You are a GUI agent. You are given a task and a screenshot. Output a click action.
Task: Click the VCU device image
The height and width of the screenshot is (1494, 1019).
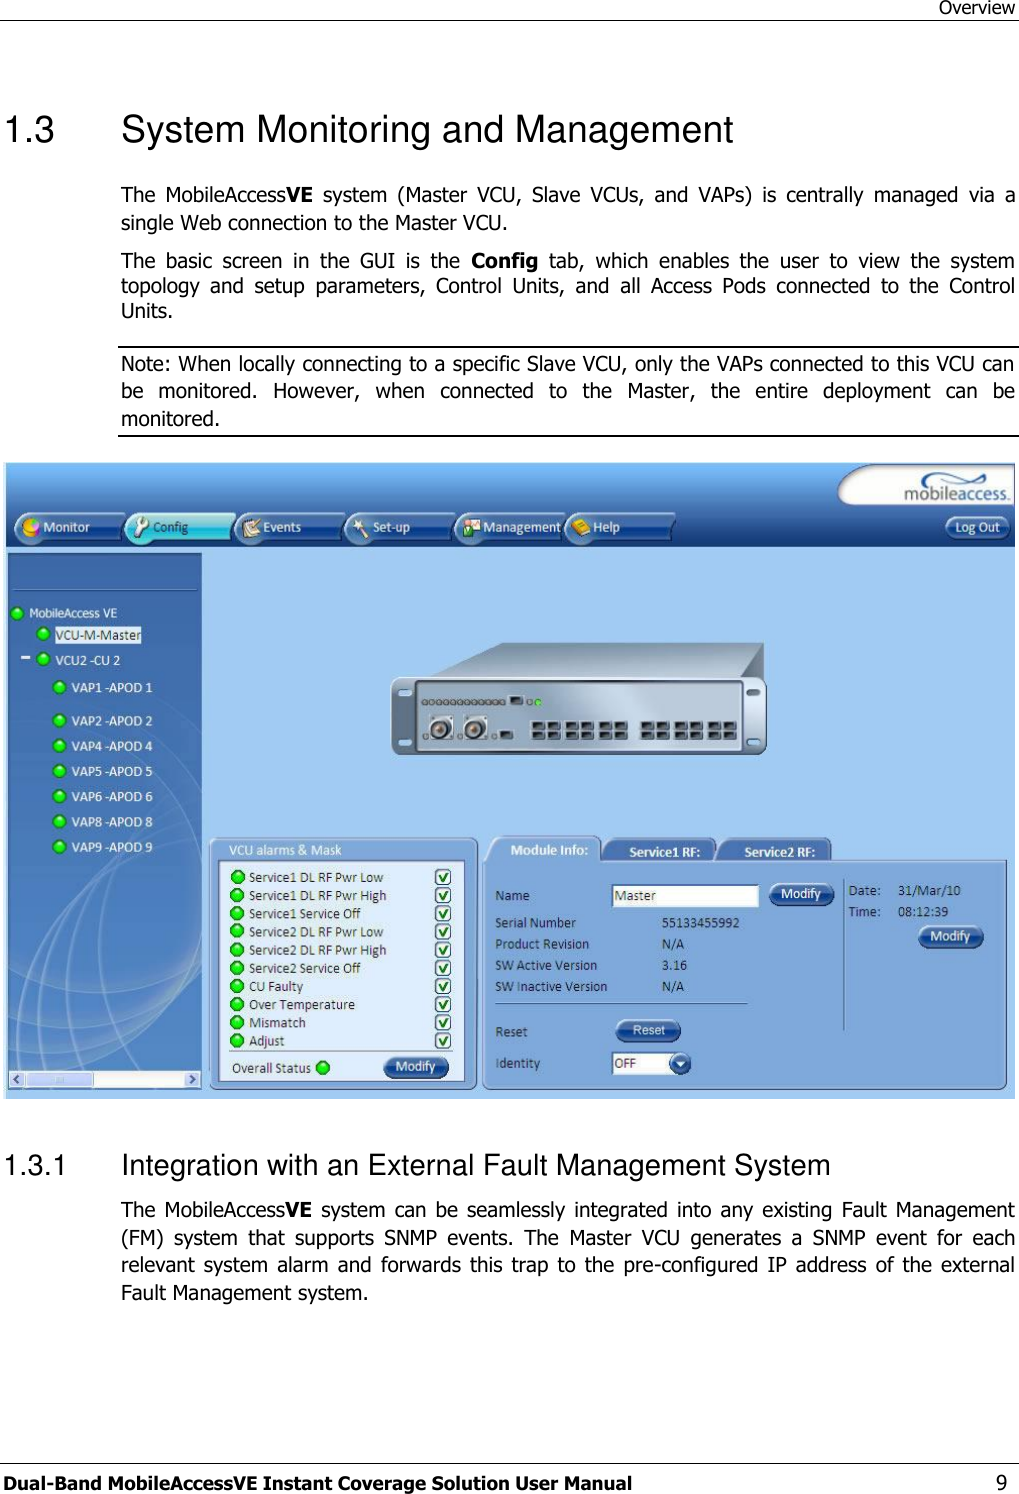pos(578,699)
